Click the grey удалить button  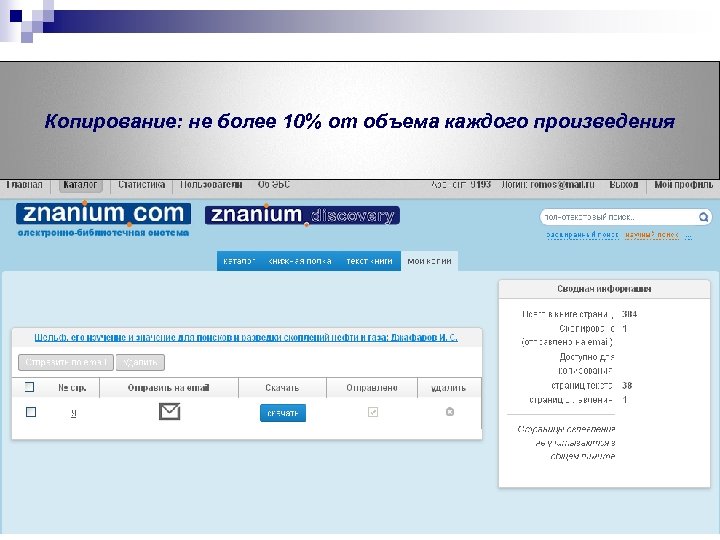tap(141, 362)
